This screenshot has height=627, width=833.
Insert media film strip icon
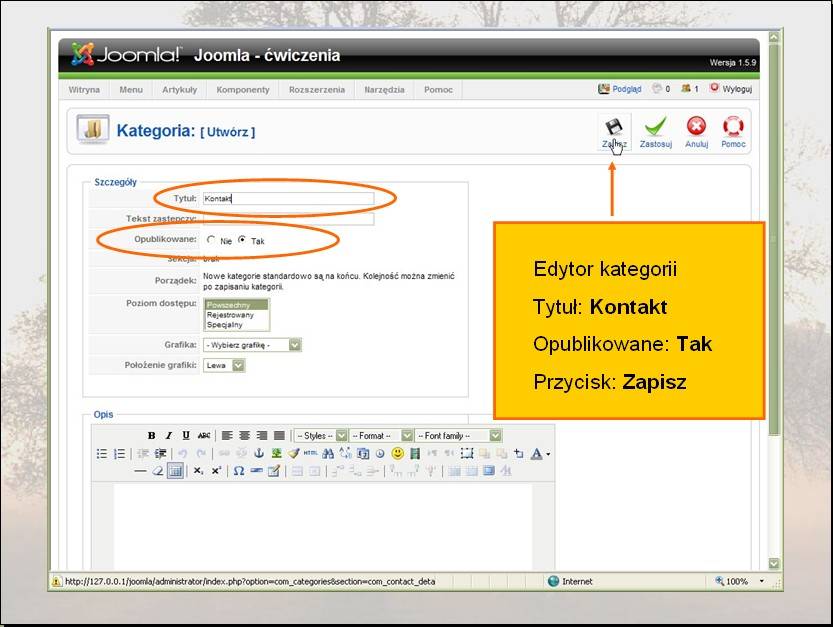pyautogui.click(x=415, y=453)
